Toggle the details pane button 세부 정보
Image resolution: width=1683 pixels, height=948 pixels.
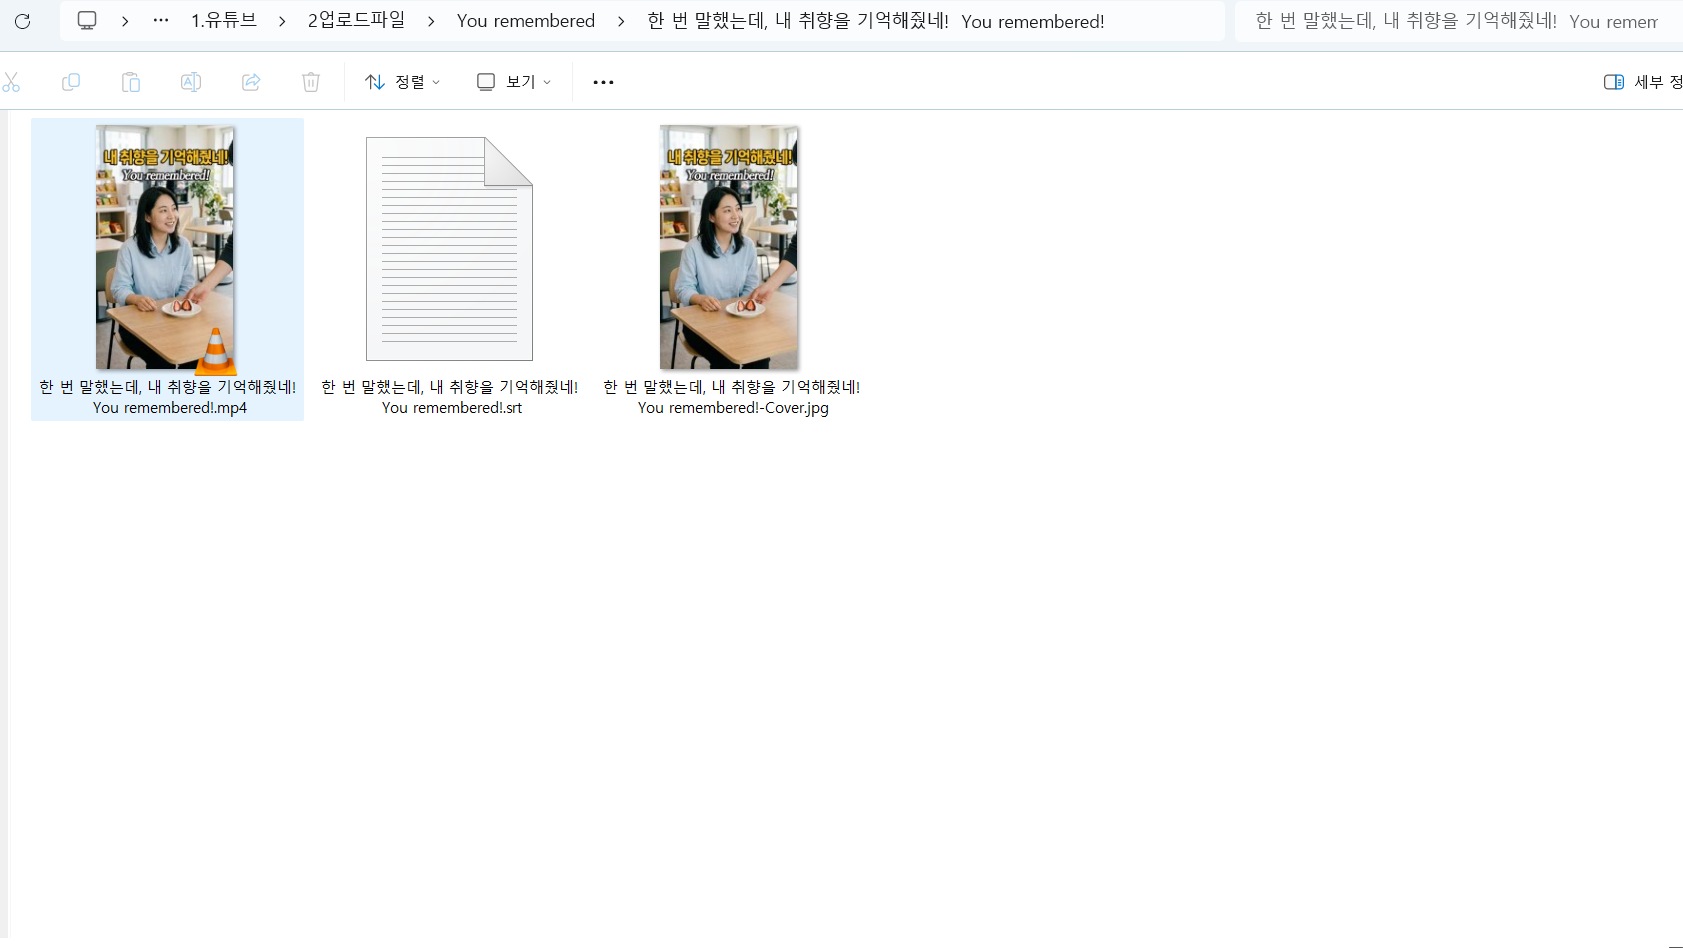[1643, 82]
